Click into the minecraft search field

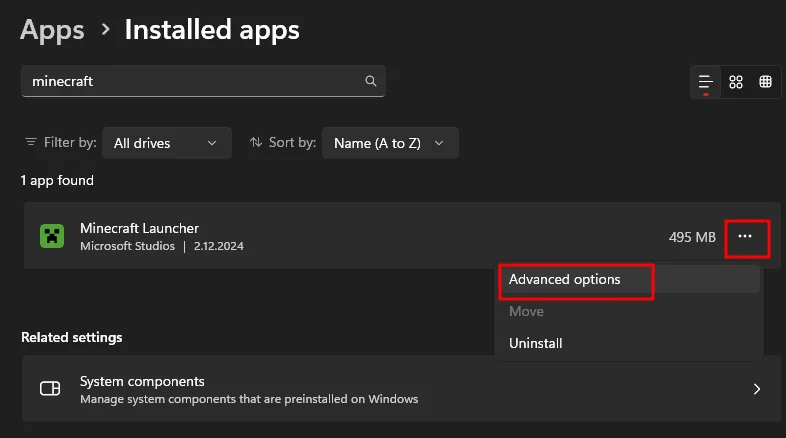coord(203,81)
